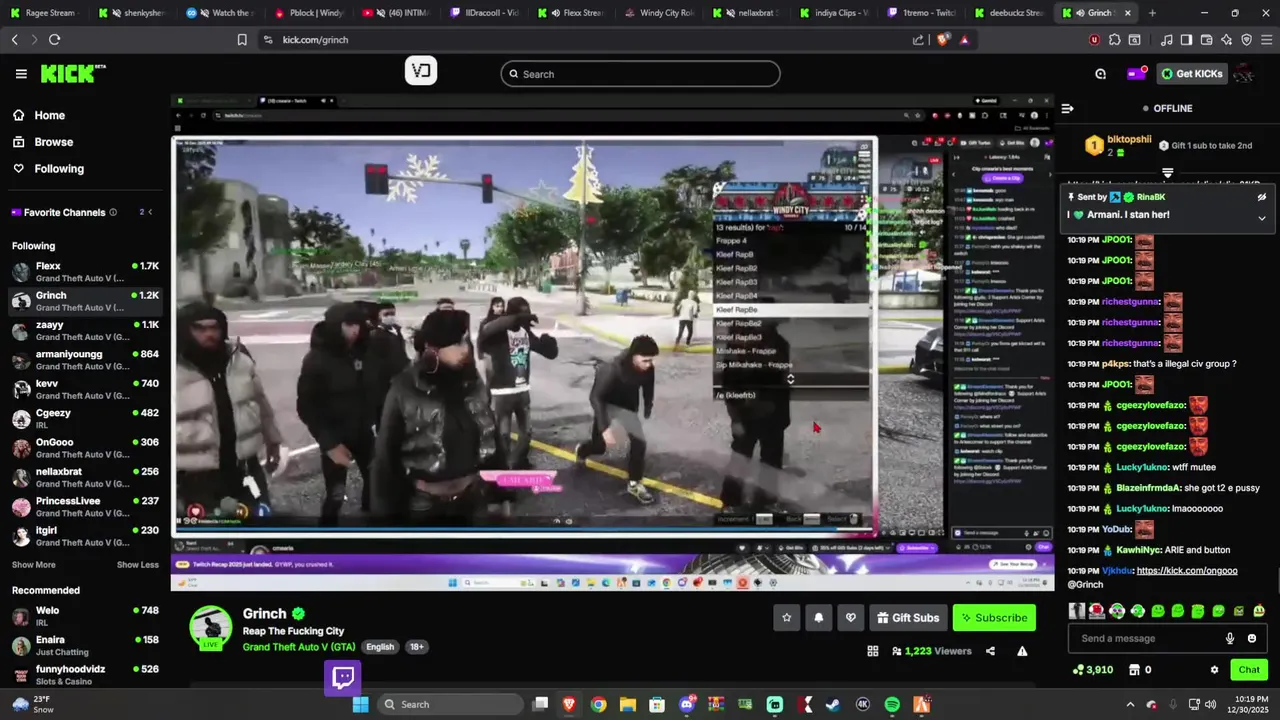Screen dimensions: 1280x720
Task: Reload the page
Action: [x=54, y=40]
